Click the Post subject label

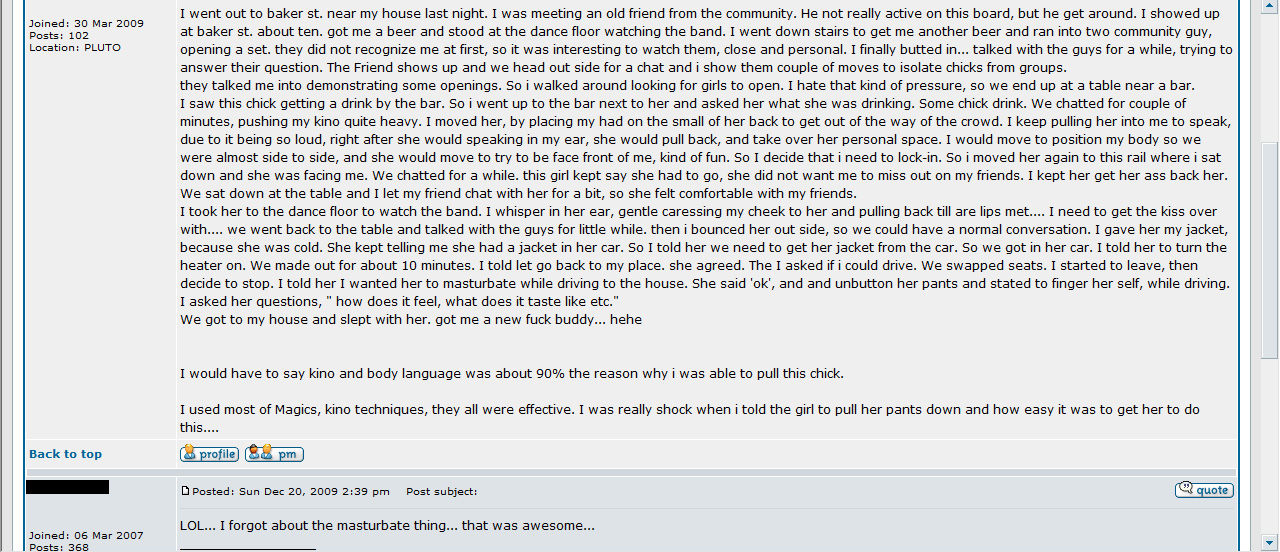442,492
